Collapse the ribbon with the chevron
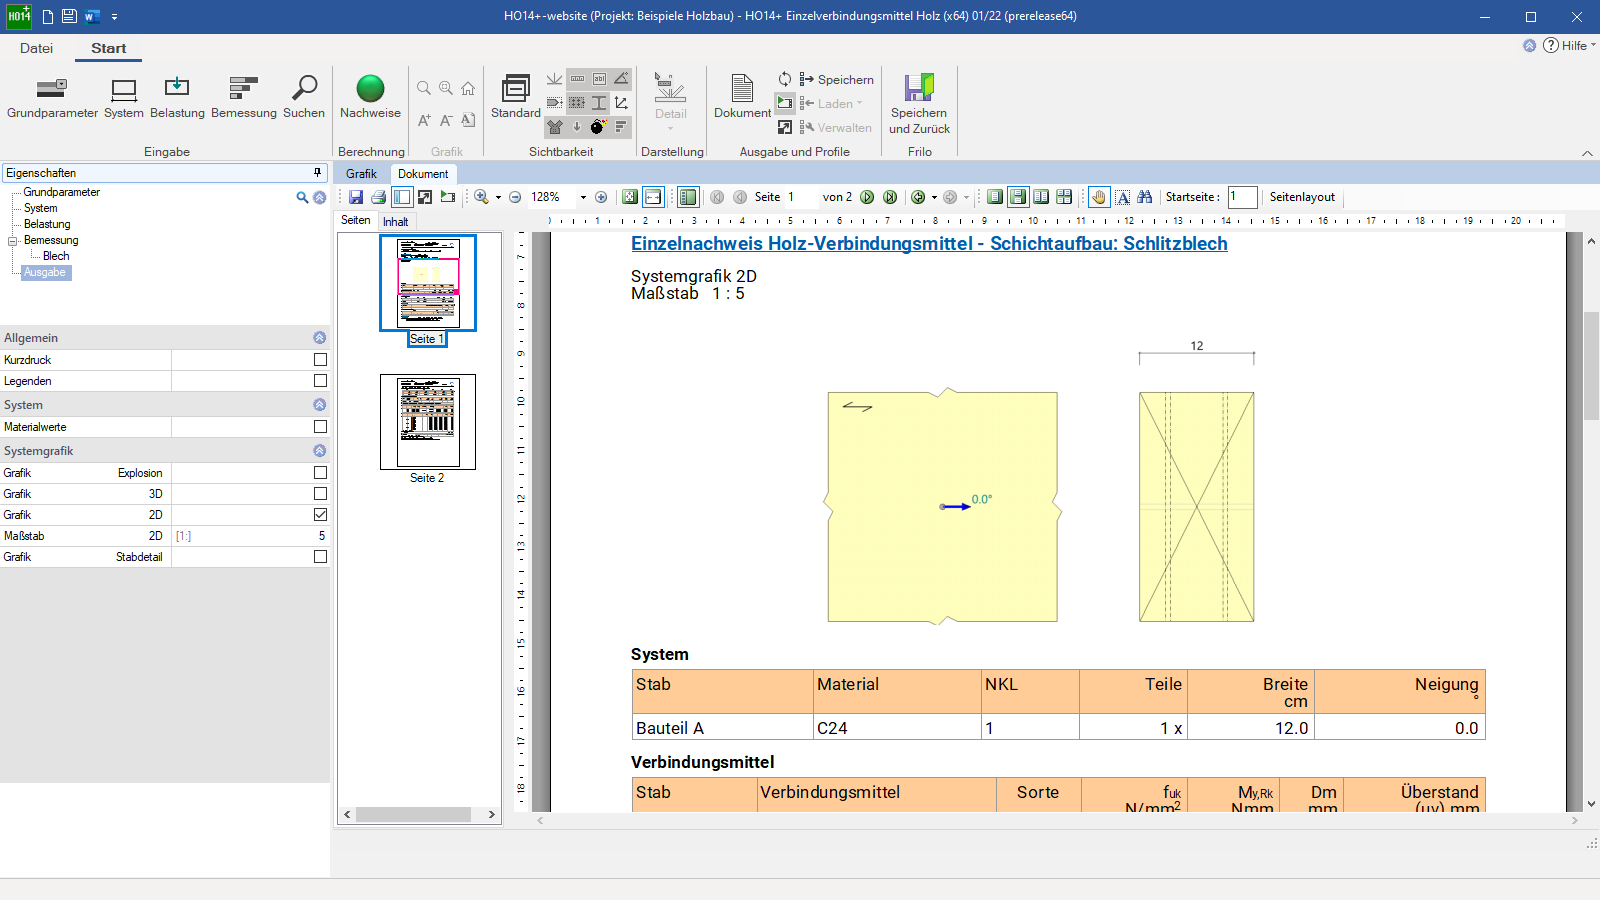Viewport: 1600px width, 900px height. (1587, 153)
